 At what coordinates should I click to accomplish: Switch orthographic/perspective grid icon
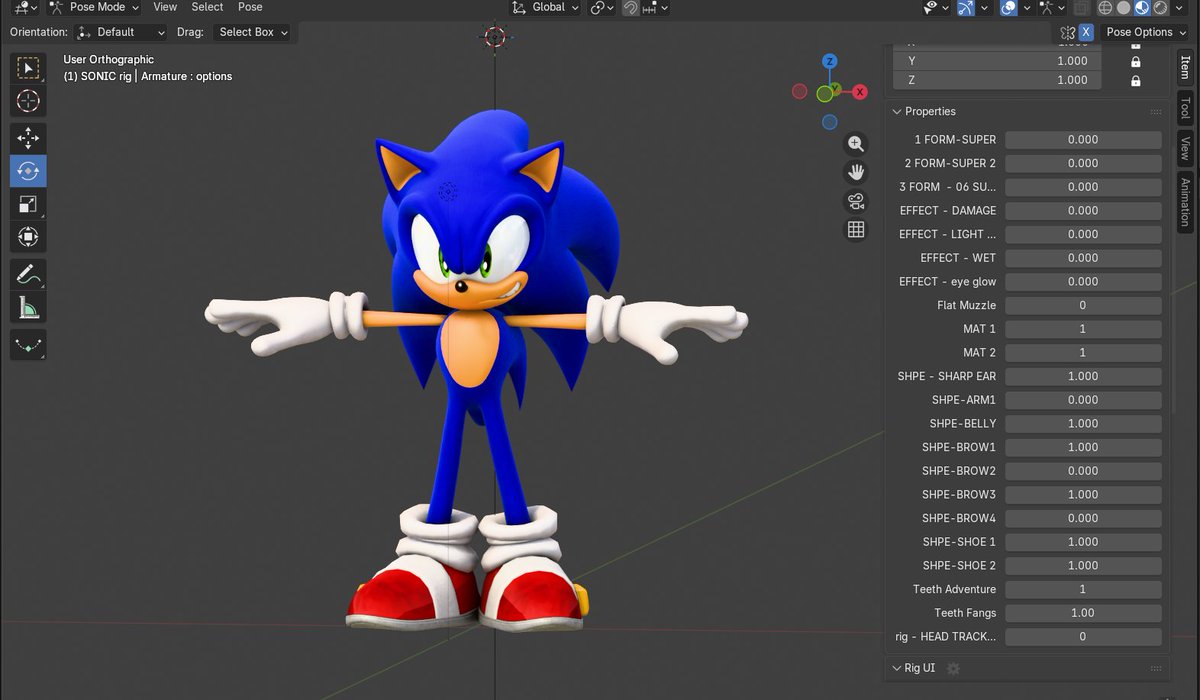point(856,230)
